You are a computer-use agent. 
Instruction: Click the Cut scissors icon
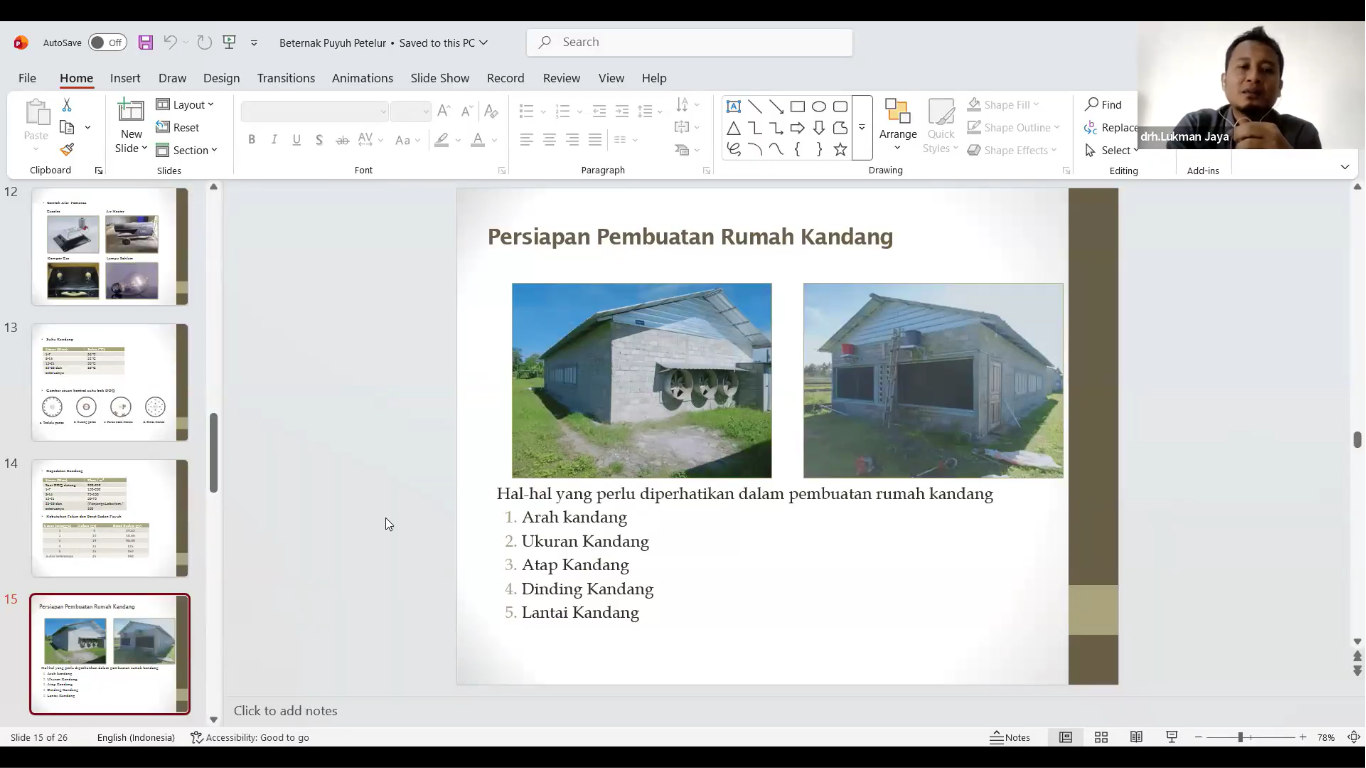(67, 105)
